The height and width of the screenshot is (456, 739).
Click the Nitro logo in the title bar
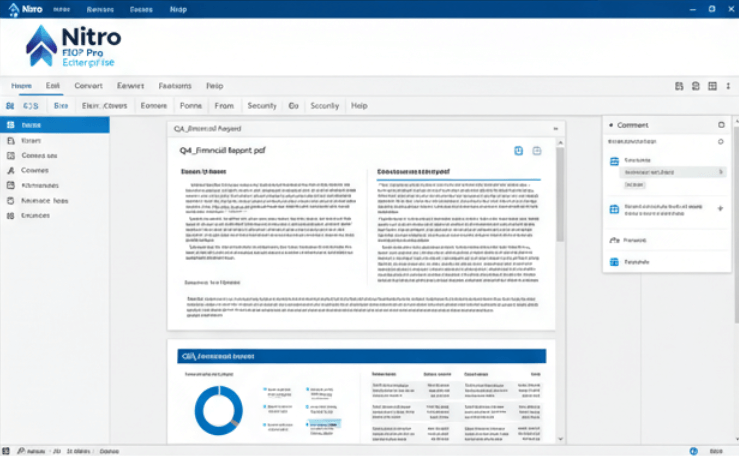click(x=21, y=8)
